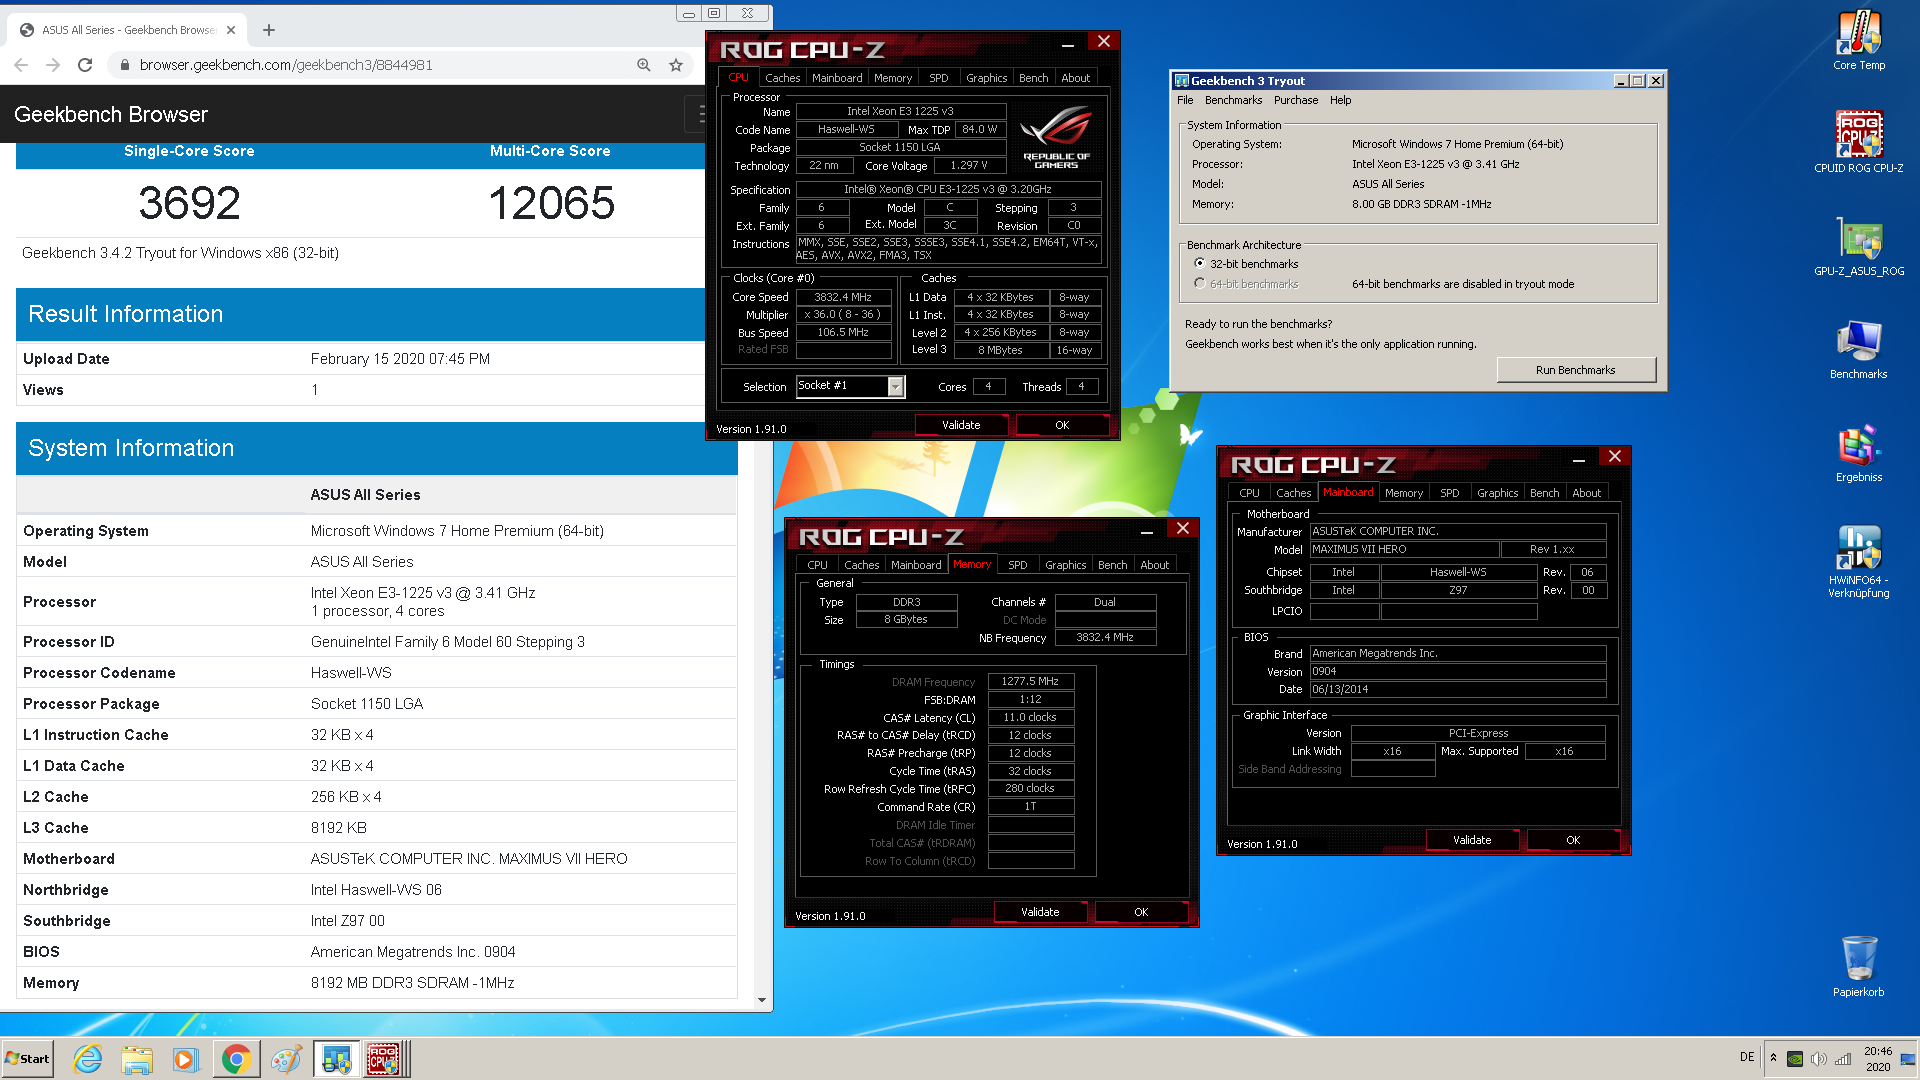
Task: Open Internet Explorer from the taskbar
Action: coord(88,1059)
